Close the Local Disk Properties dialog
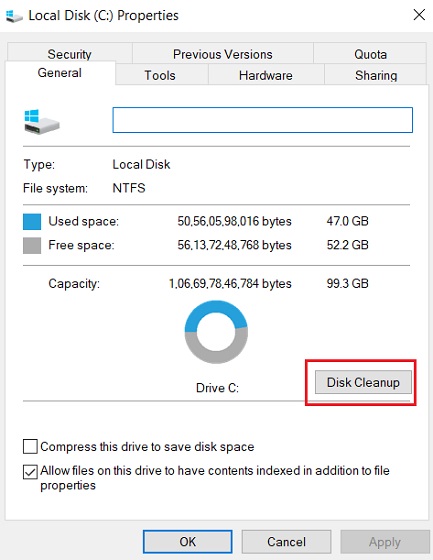This screenshot has height=560, width=433. (419, 15)
